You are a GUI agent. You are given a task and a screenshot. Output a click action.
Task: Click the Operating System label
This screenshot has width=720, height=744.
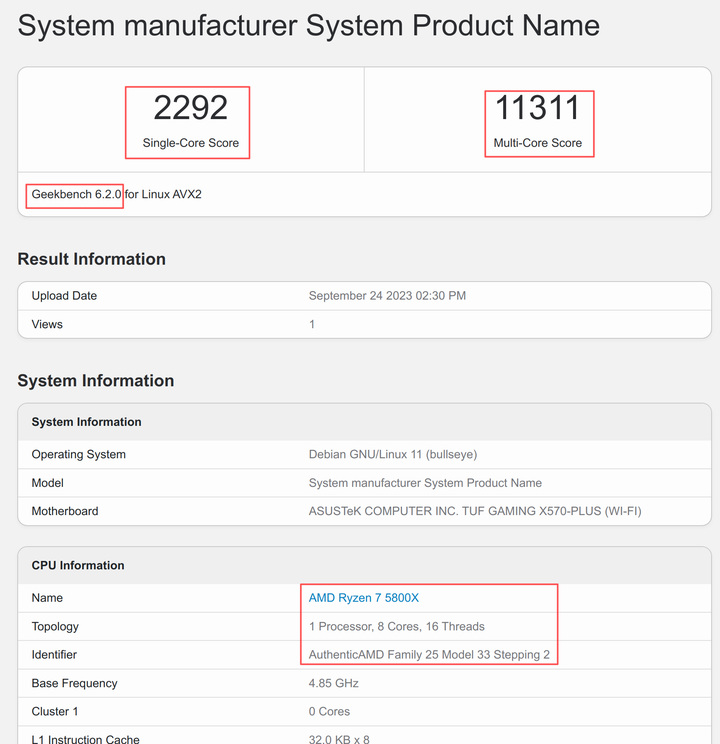(x=79, y=455)
